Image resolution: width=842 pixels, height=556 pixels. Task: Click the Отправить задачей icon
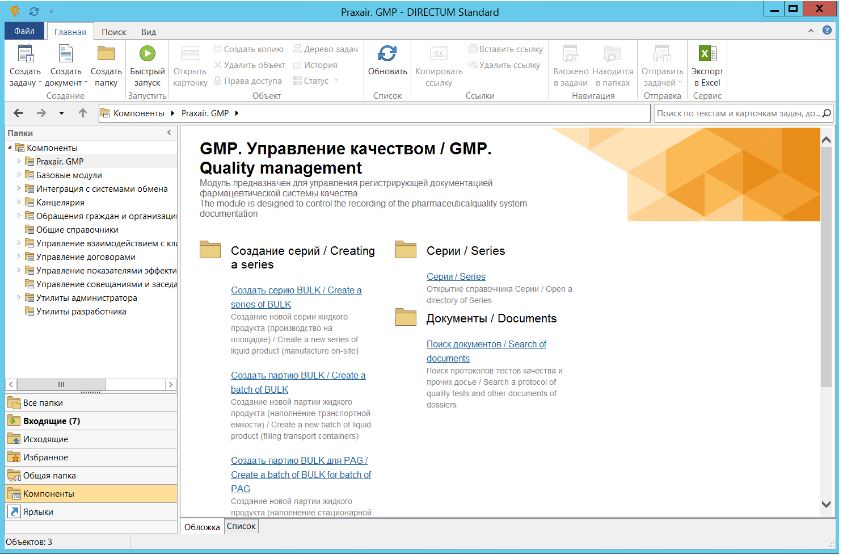pyautogui.click(x=662, y=54)
